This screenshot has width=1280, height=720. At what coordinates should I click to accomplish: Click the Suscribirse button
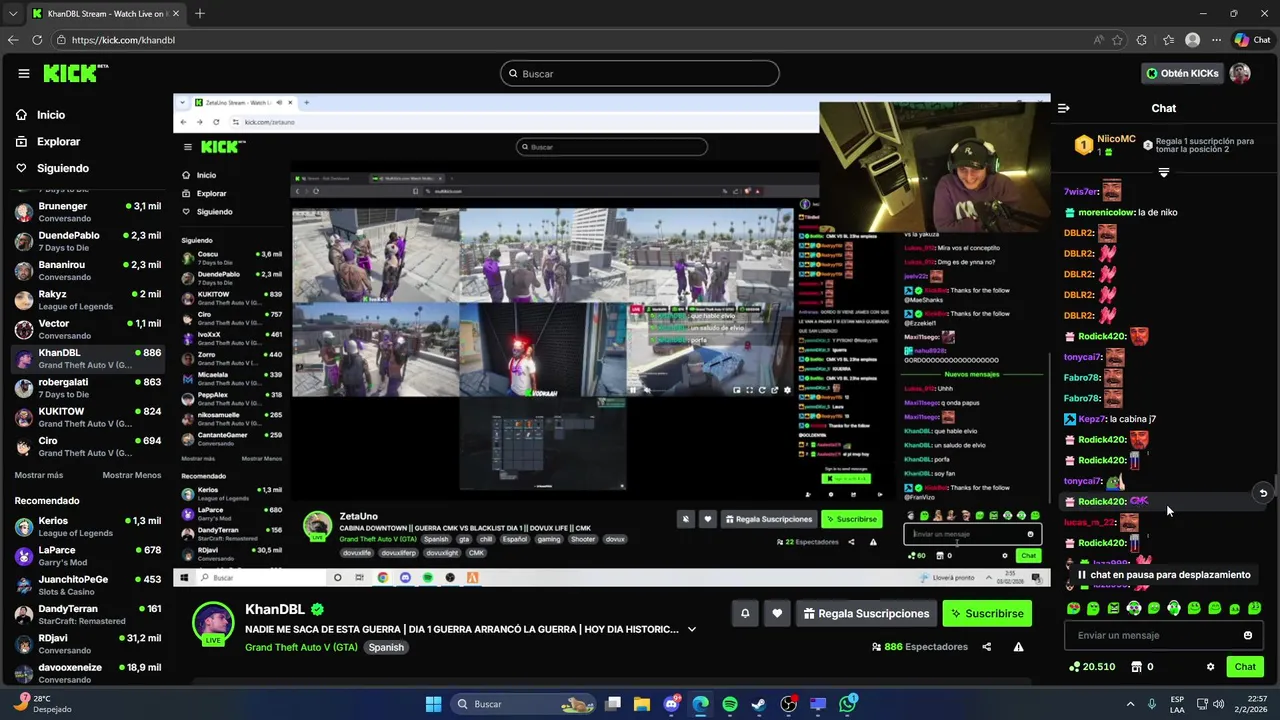987,613
